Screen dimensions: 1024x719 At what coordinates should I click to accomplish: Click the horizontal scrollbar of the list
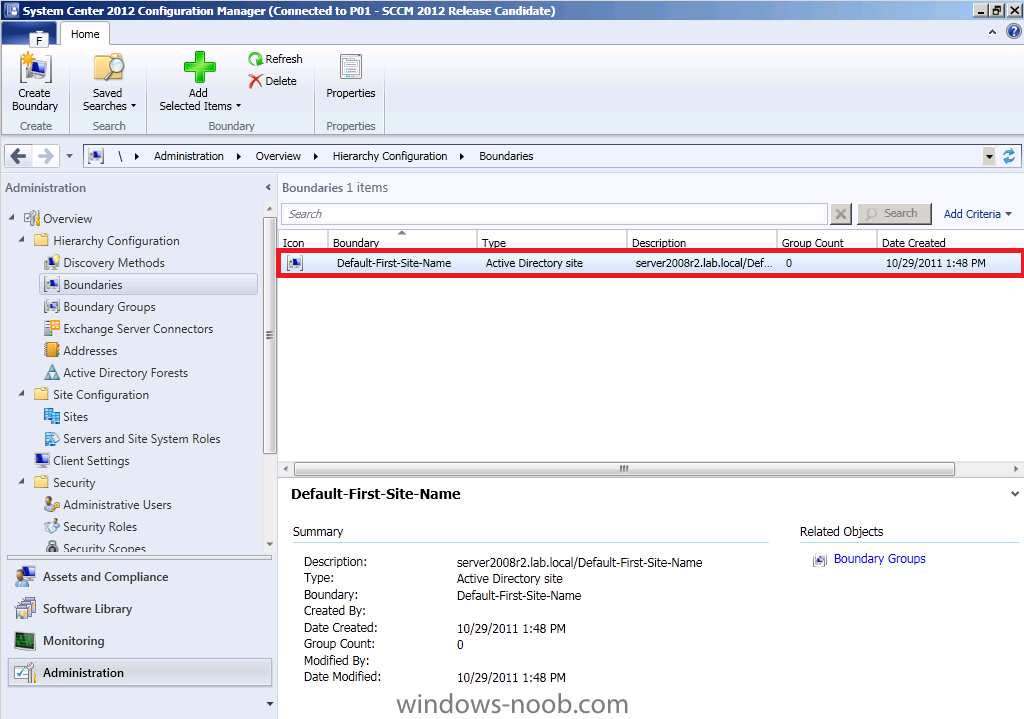tap(624, 469)
